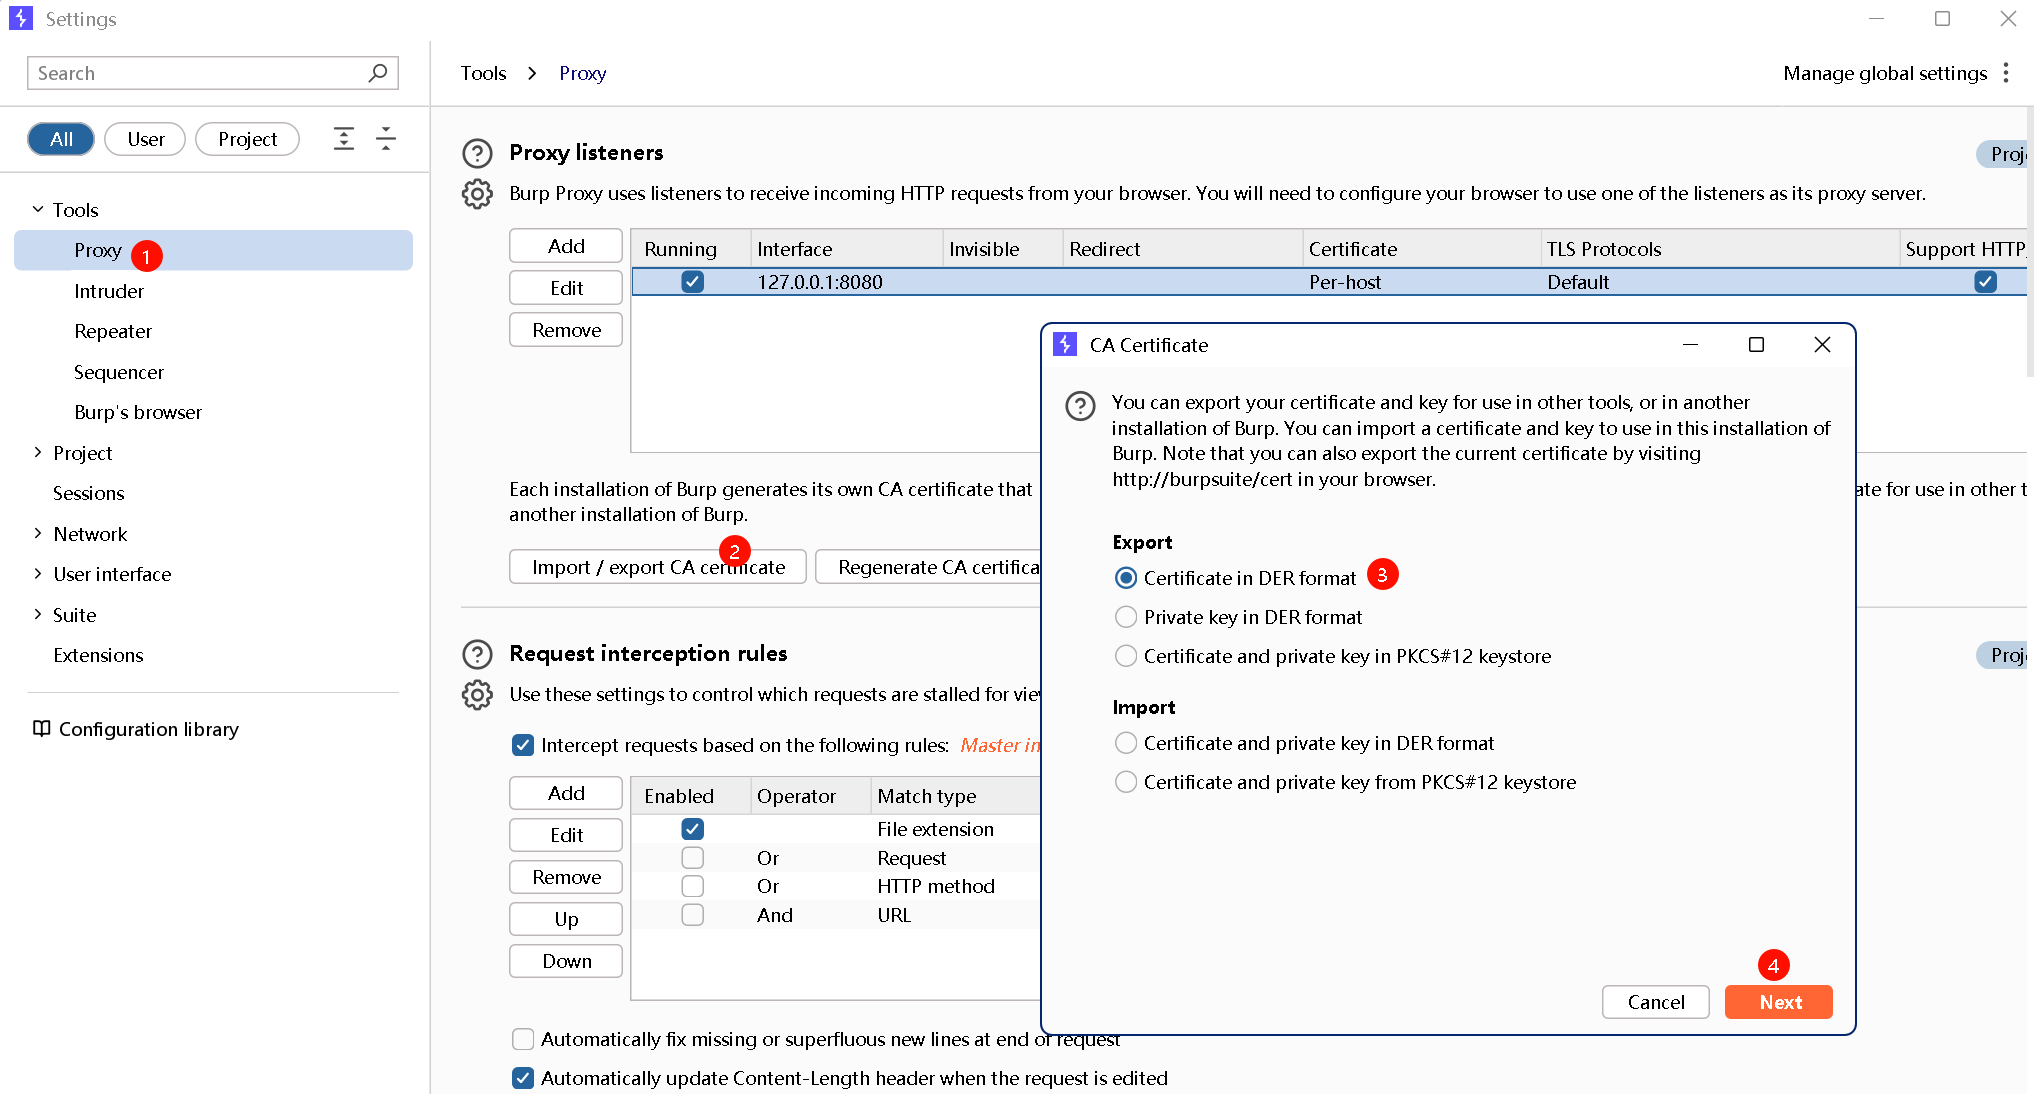
Task: Select Private key in DER format
Action: tap(1126, 617)
